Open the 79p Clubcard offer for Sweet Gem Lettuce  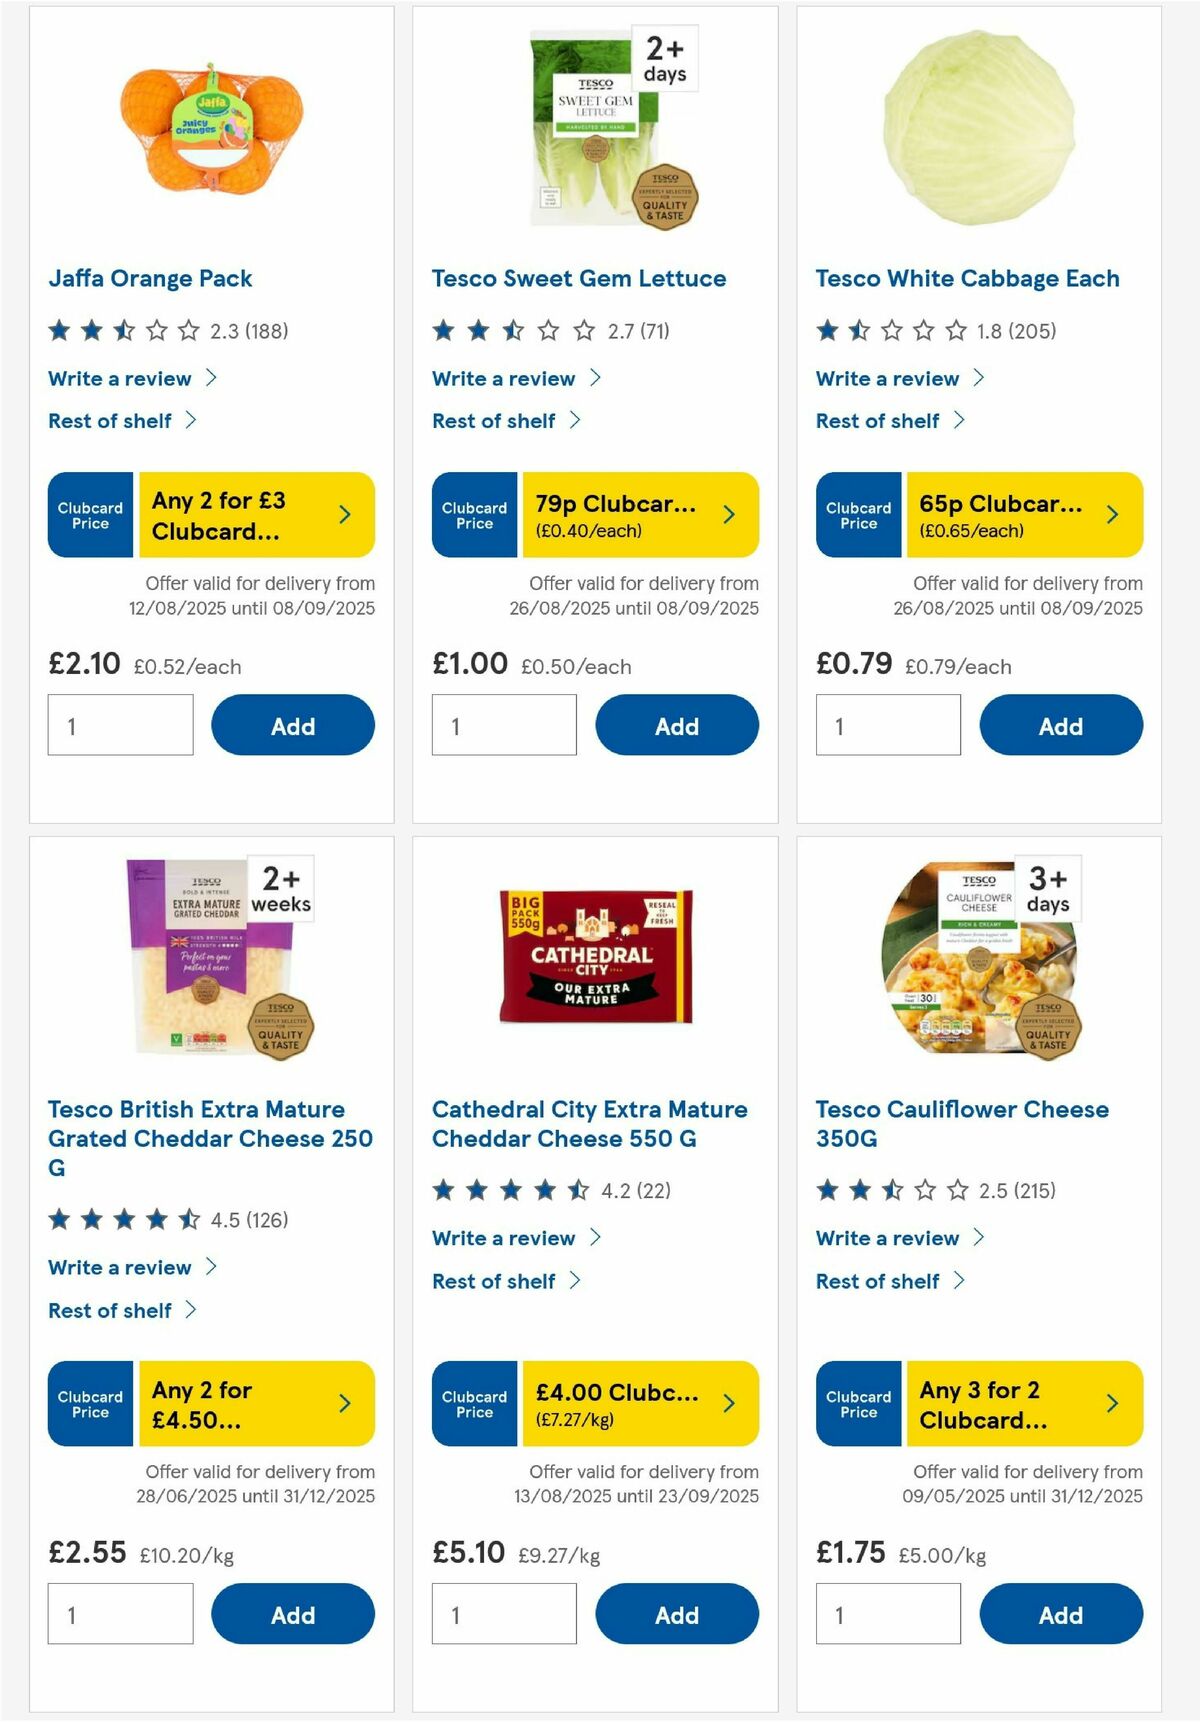(641, 514)
